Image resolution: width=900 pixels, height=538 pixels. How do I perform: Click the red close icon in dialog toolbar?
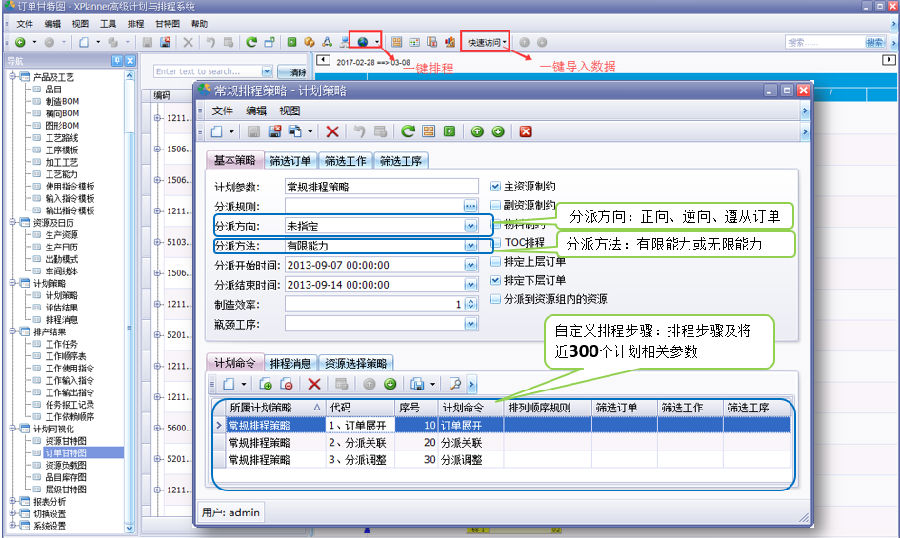(525, 131)
